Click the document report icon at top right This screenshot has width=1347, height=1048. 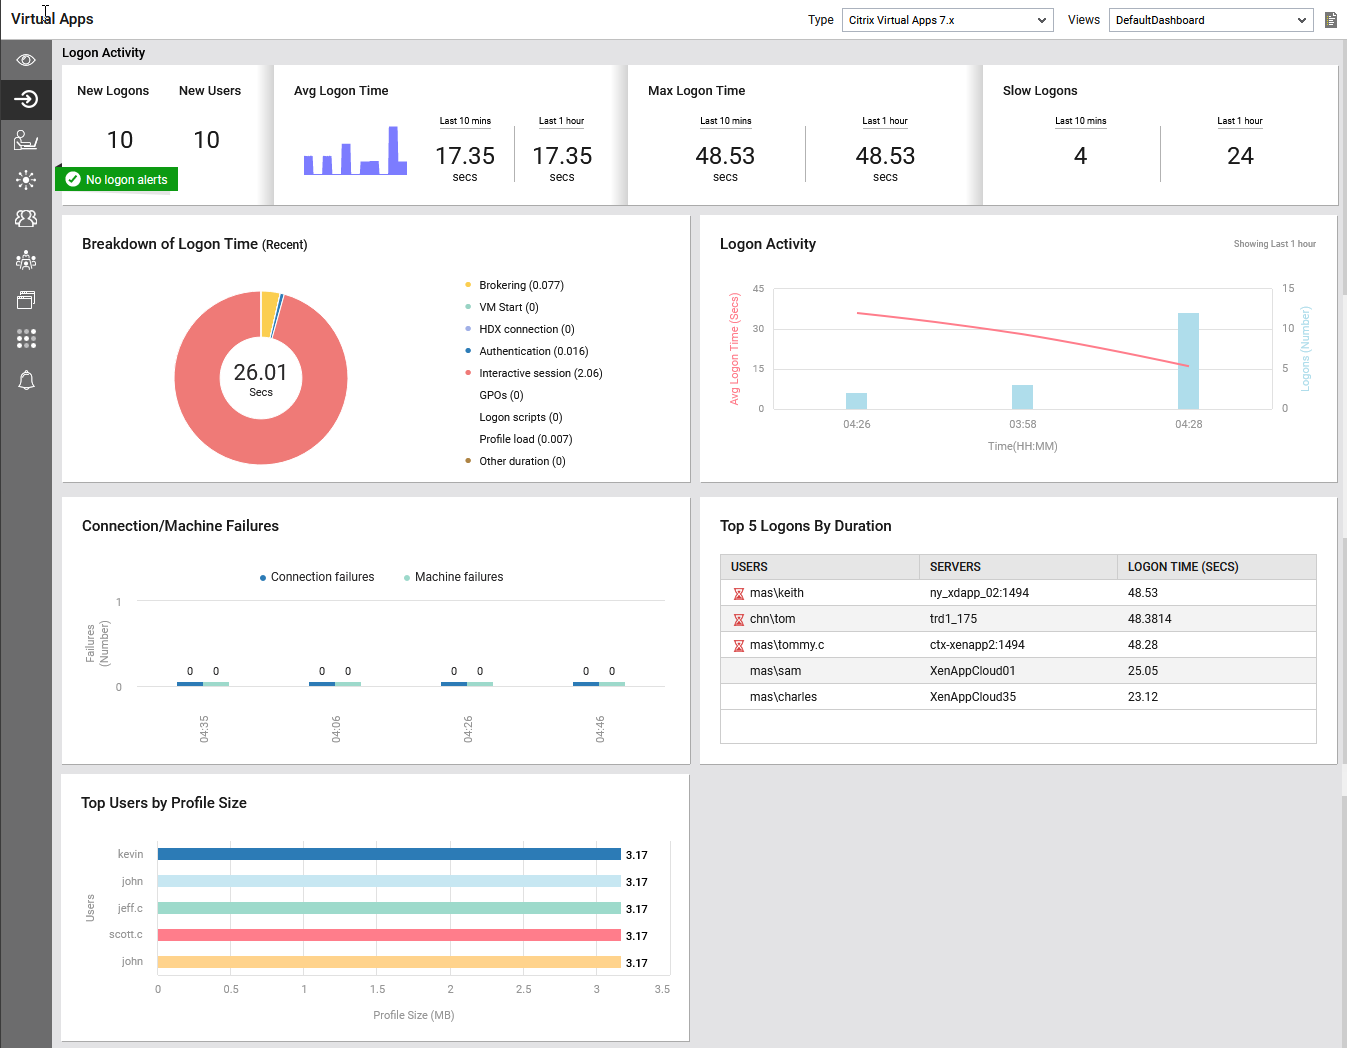[1331, 20]
